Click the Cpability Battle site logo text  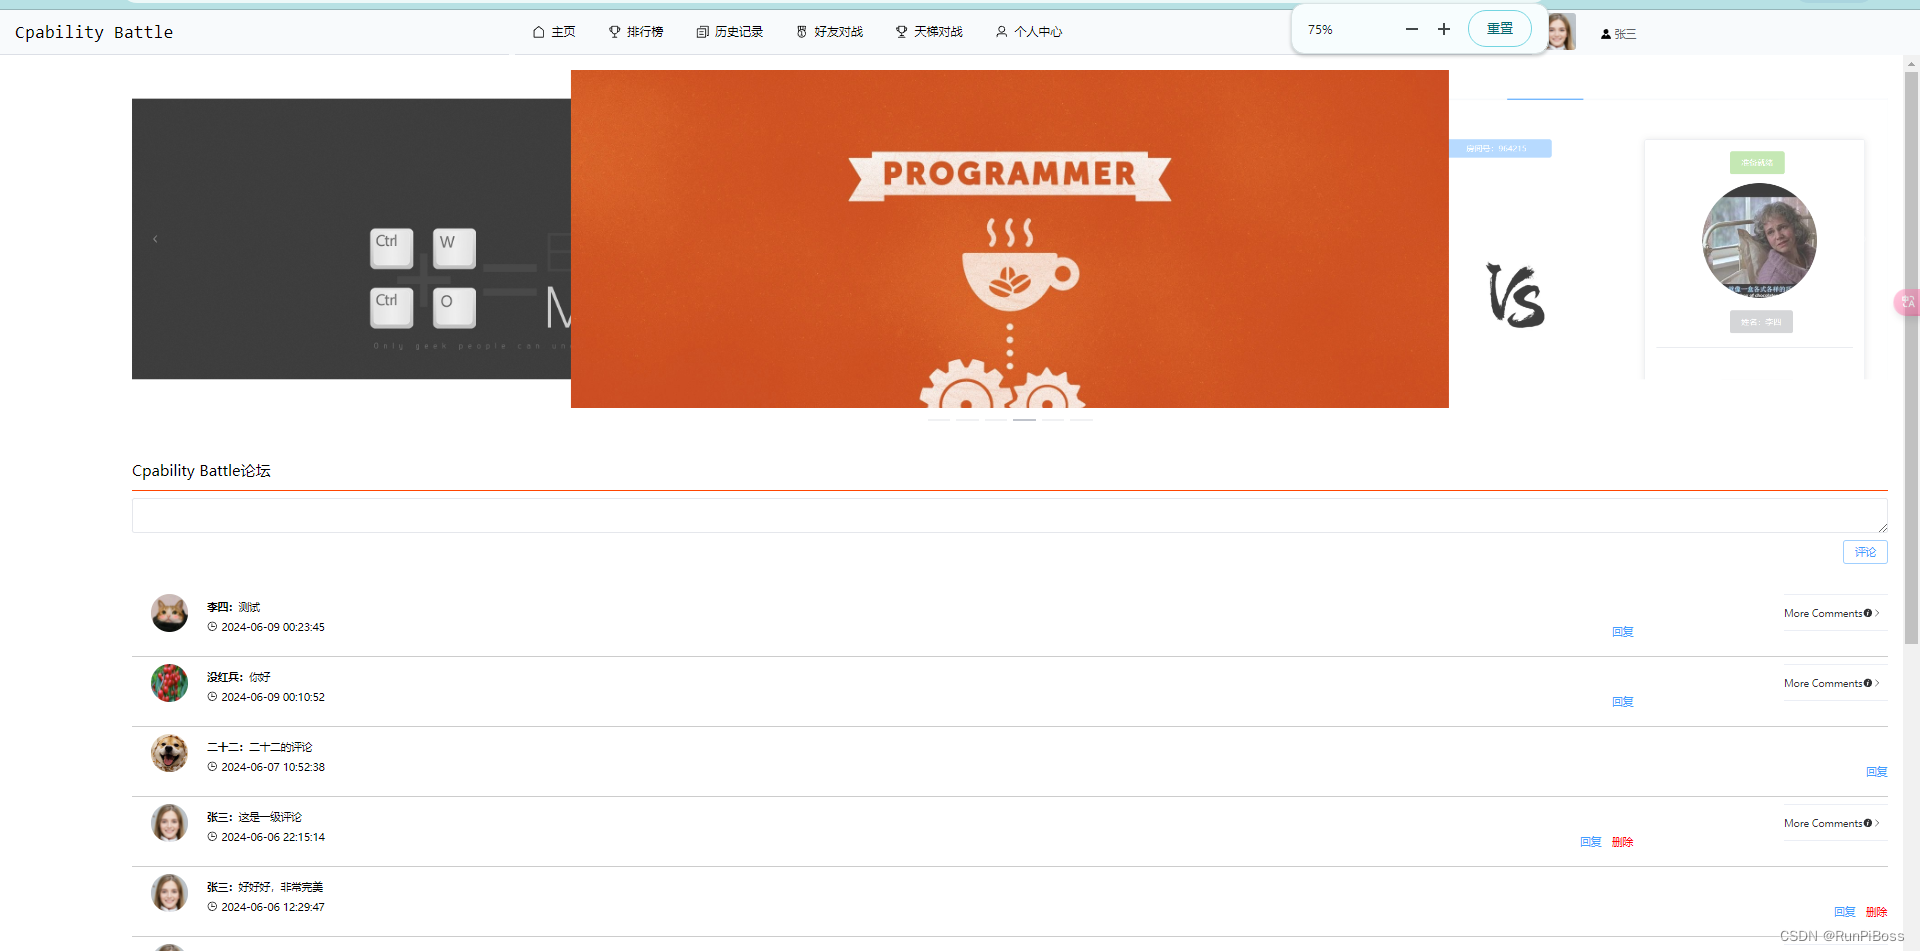coord(94,32)
